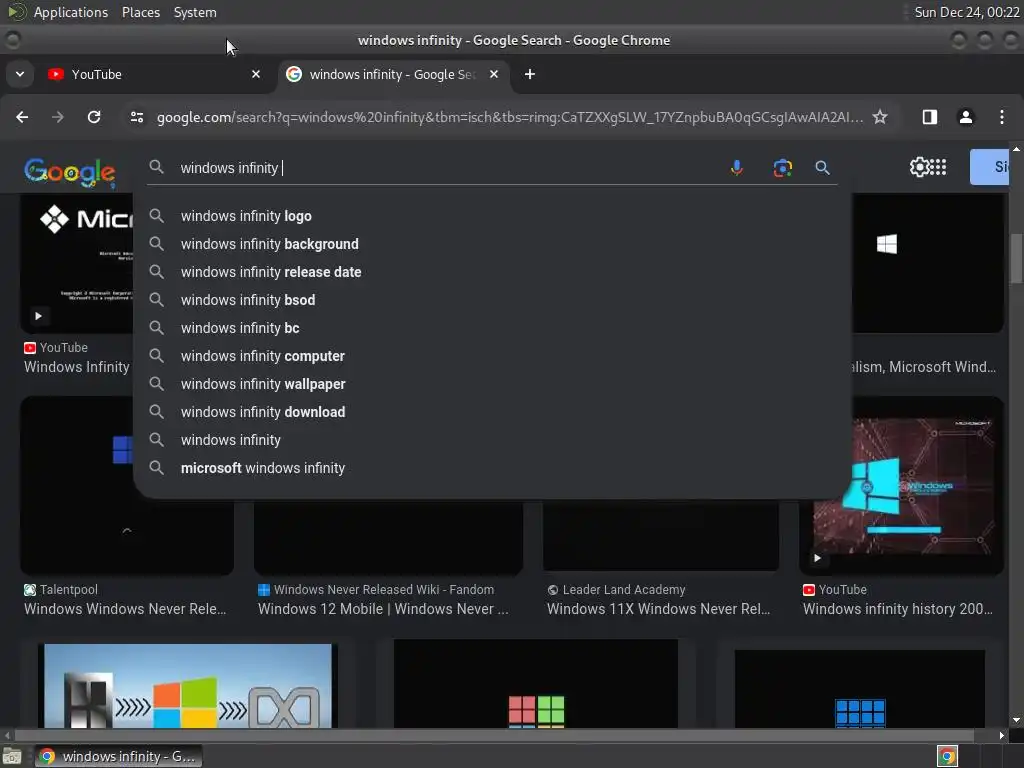Choose suggestion windows infinity wallpaper
This screenshot has height=768, width=1024.
[492, 385]
